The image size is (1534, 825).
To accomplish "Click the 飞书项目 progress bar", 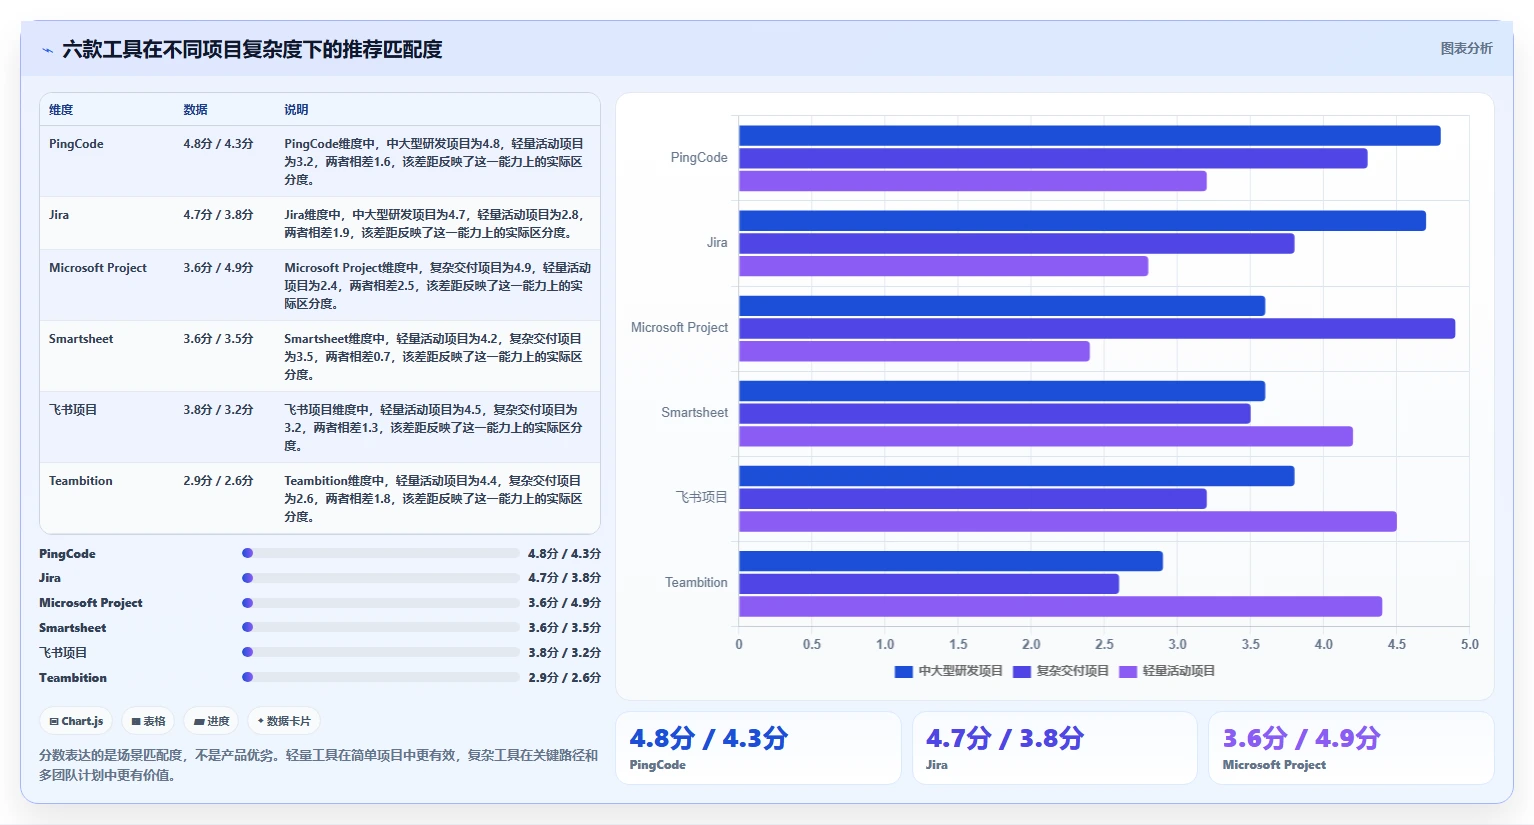I will pyautogui.click(x=381, y=652).
